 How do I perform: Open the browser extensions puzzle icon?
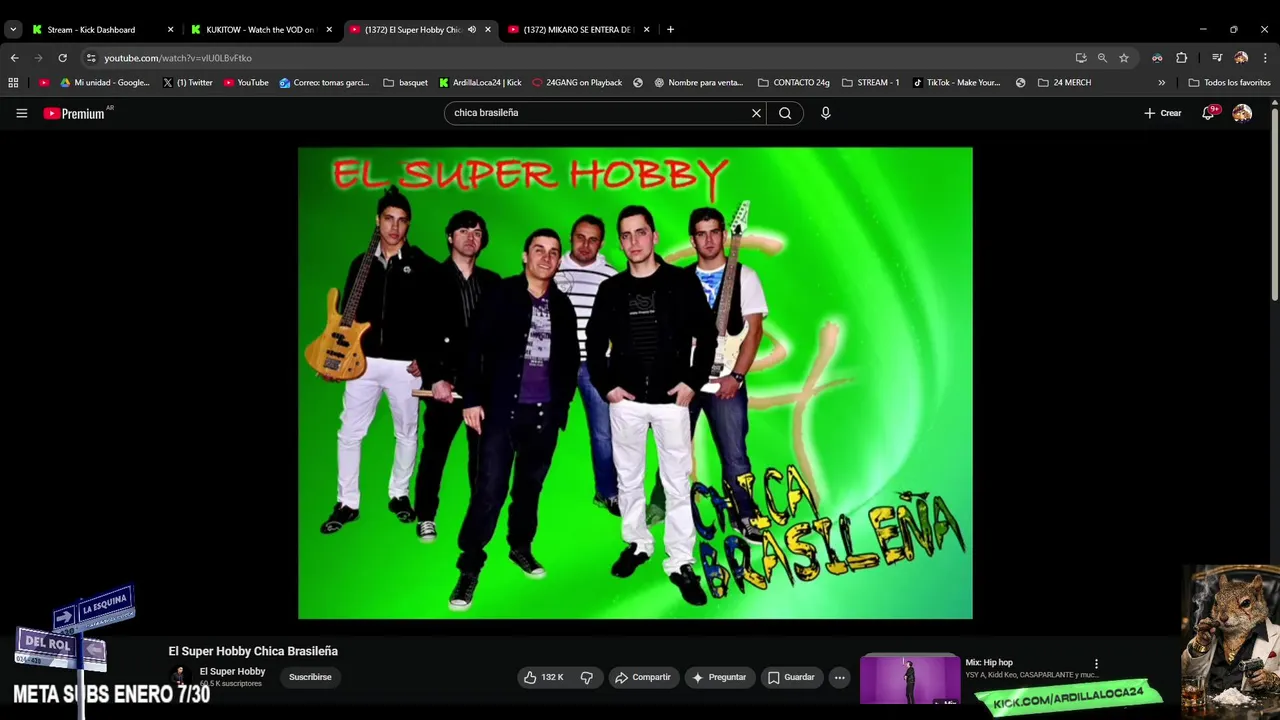pyautogui.click(x=1182, y=58)
